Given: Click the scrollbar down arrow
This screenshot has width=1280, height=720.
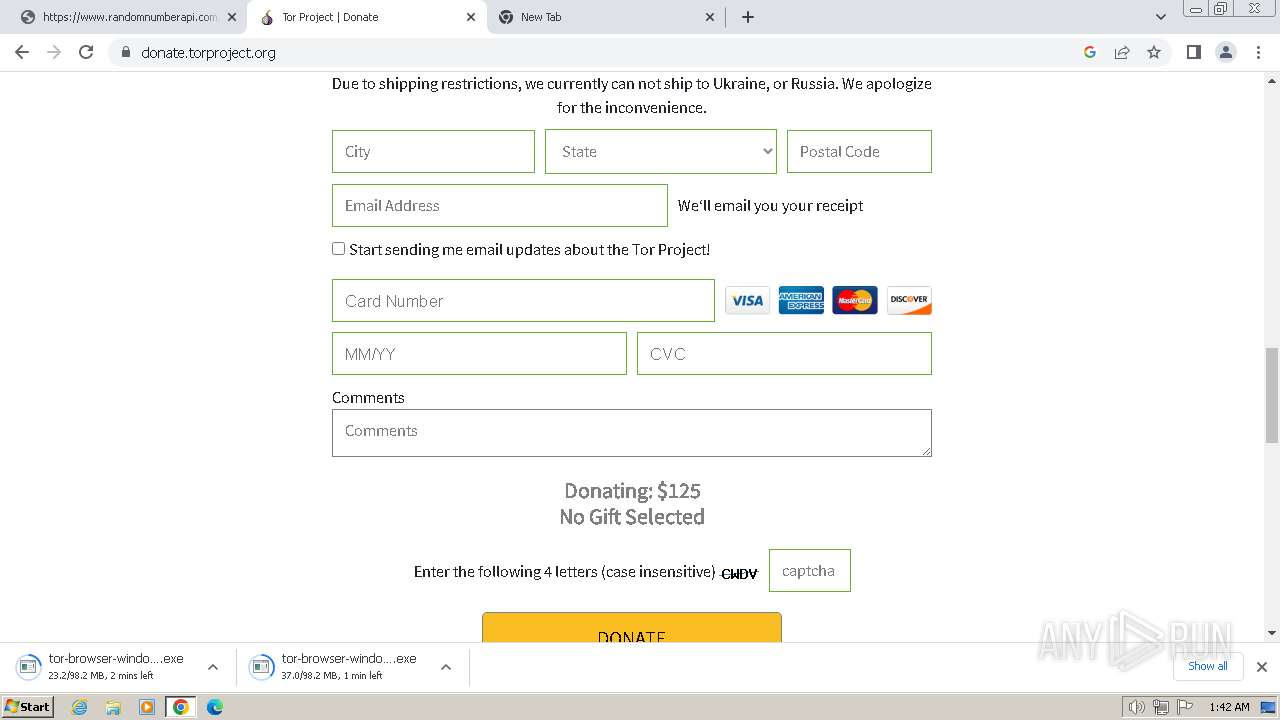Looking at the screenshot, I should (1272, 633).
